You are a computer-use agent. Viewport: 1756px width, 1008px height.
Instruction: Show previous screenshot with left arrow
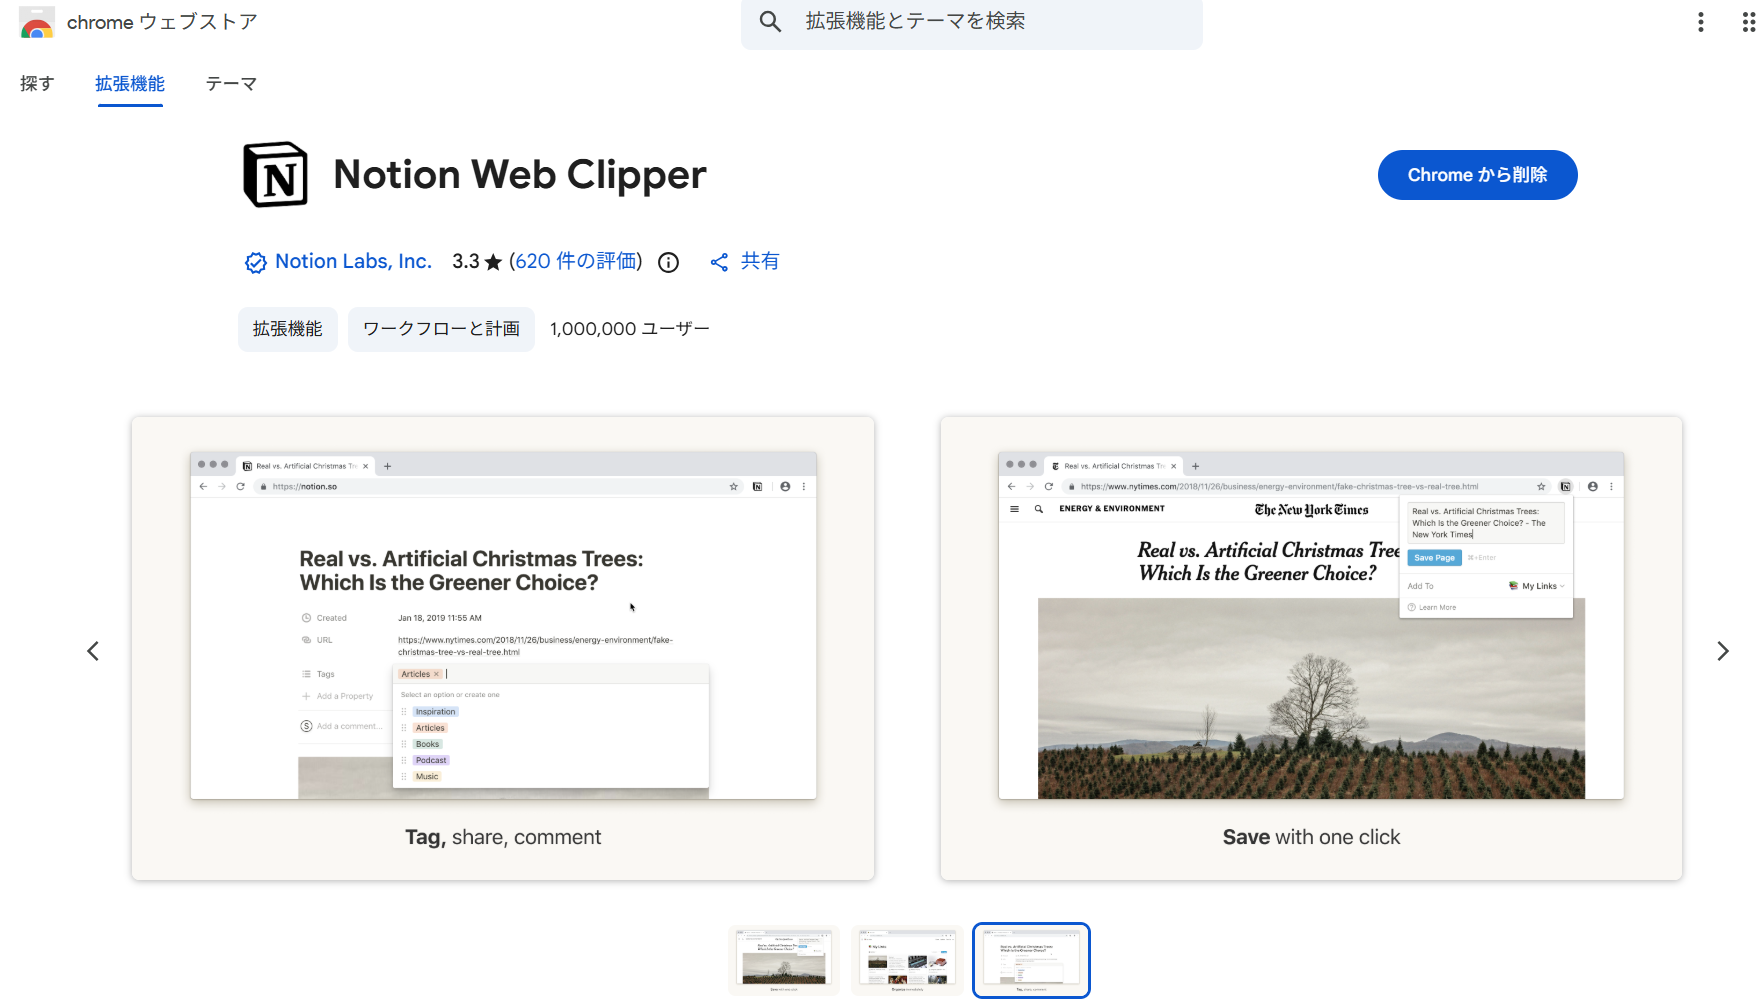(93, 651)
